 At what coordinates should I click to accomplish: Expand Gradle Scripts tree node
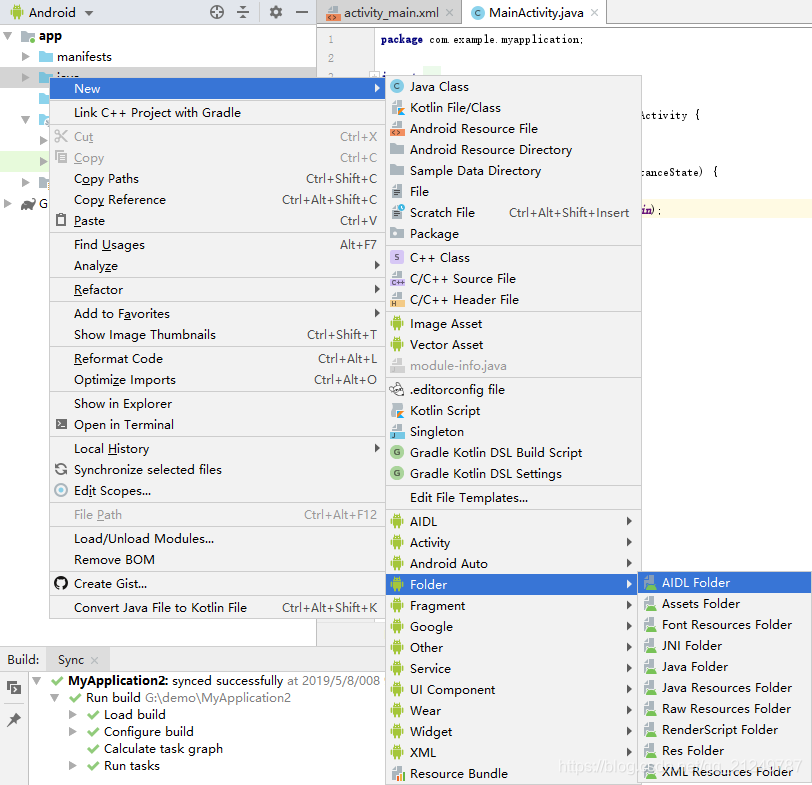click(8, 203)
